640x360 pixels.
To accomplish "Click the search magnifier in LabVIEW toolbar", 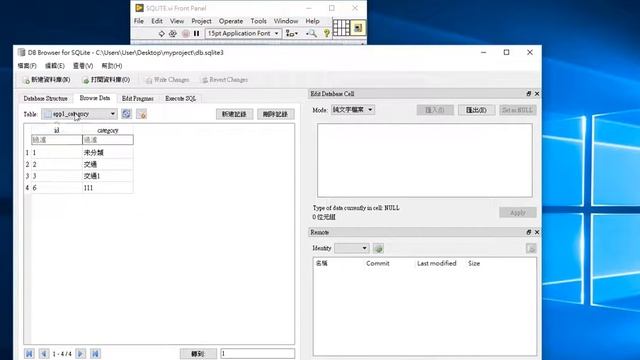I will point(311,33).
